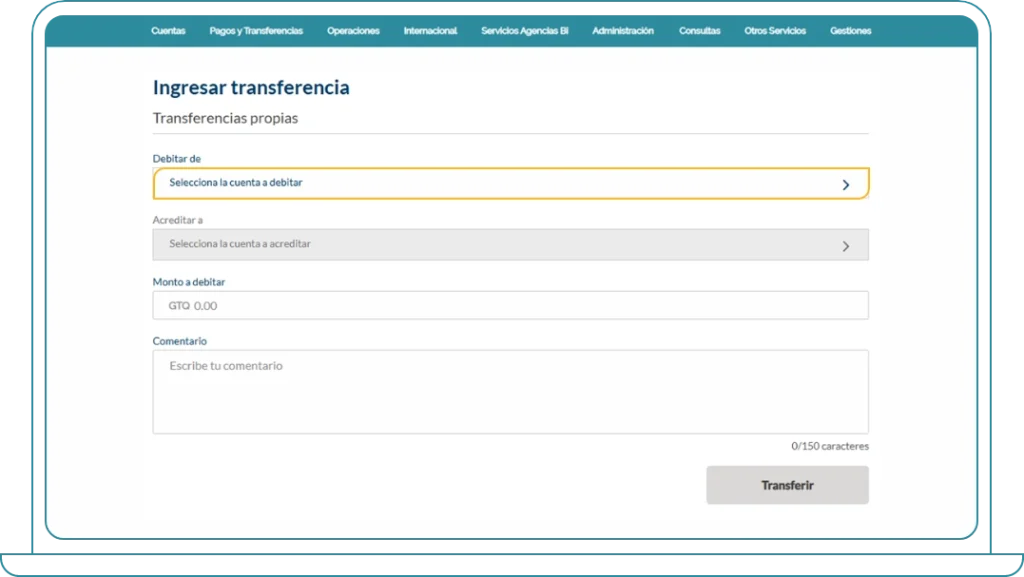The width and height of the screenshot is (1024, 577).
Task: Open the Consultas menu
Action: (699, 31)
